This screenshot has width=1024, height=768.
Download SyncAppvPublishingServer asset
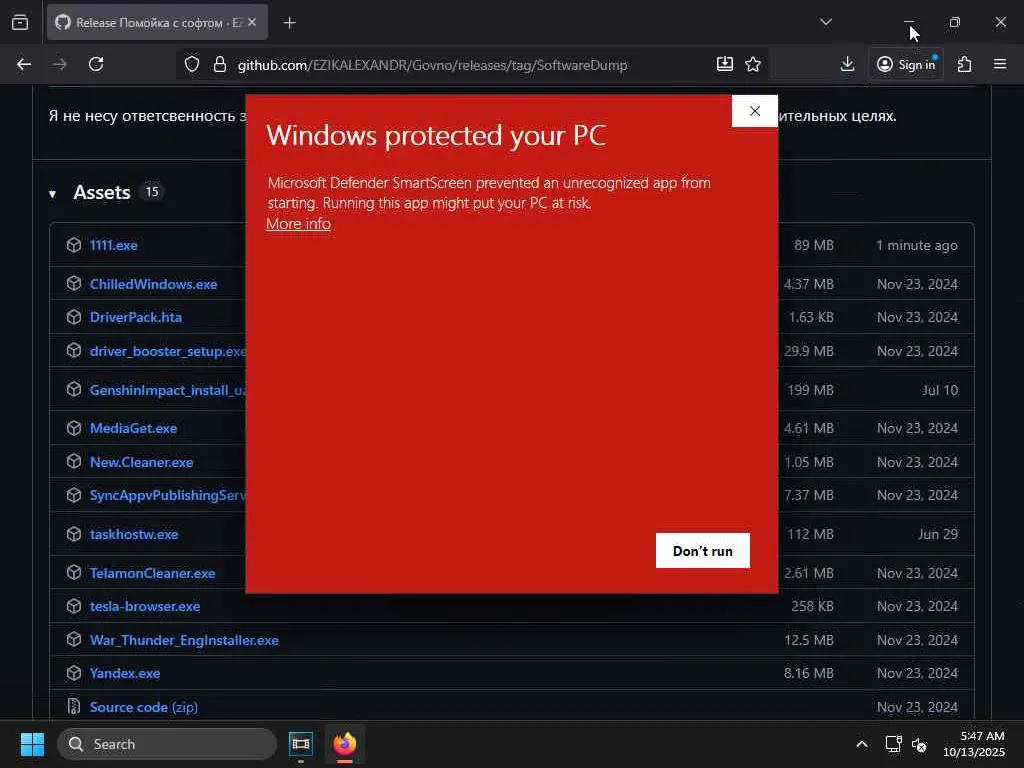coord(168,495)
